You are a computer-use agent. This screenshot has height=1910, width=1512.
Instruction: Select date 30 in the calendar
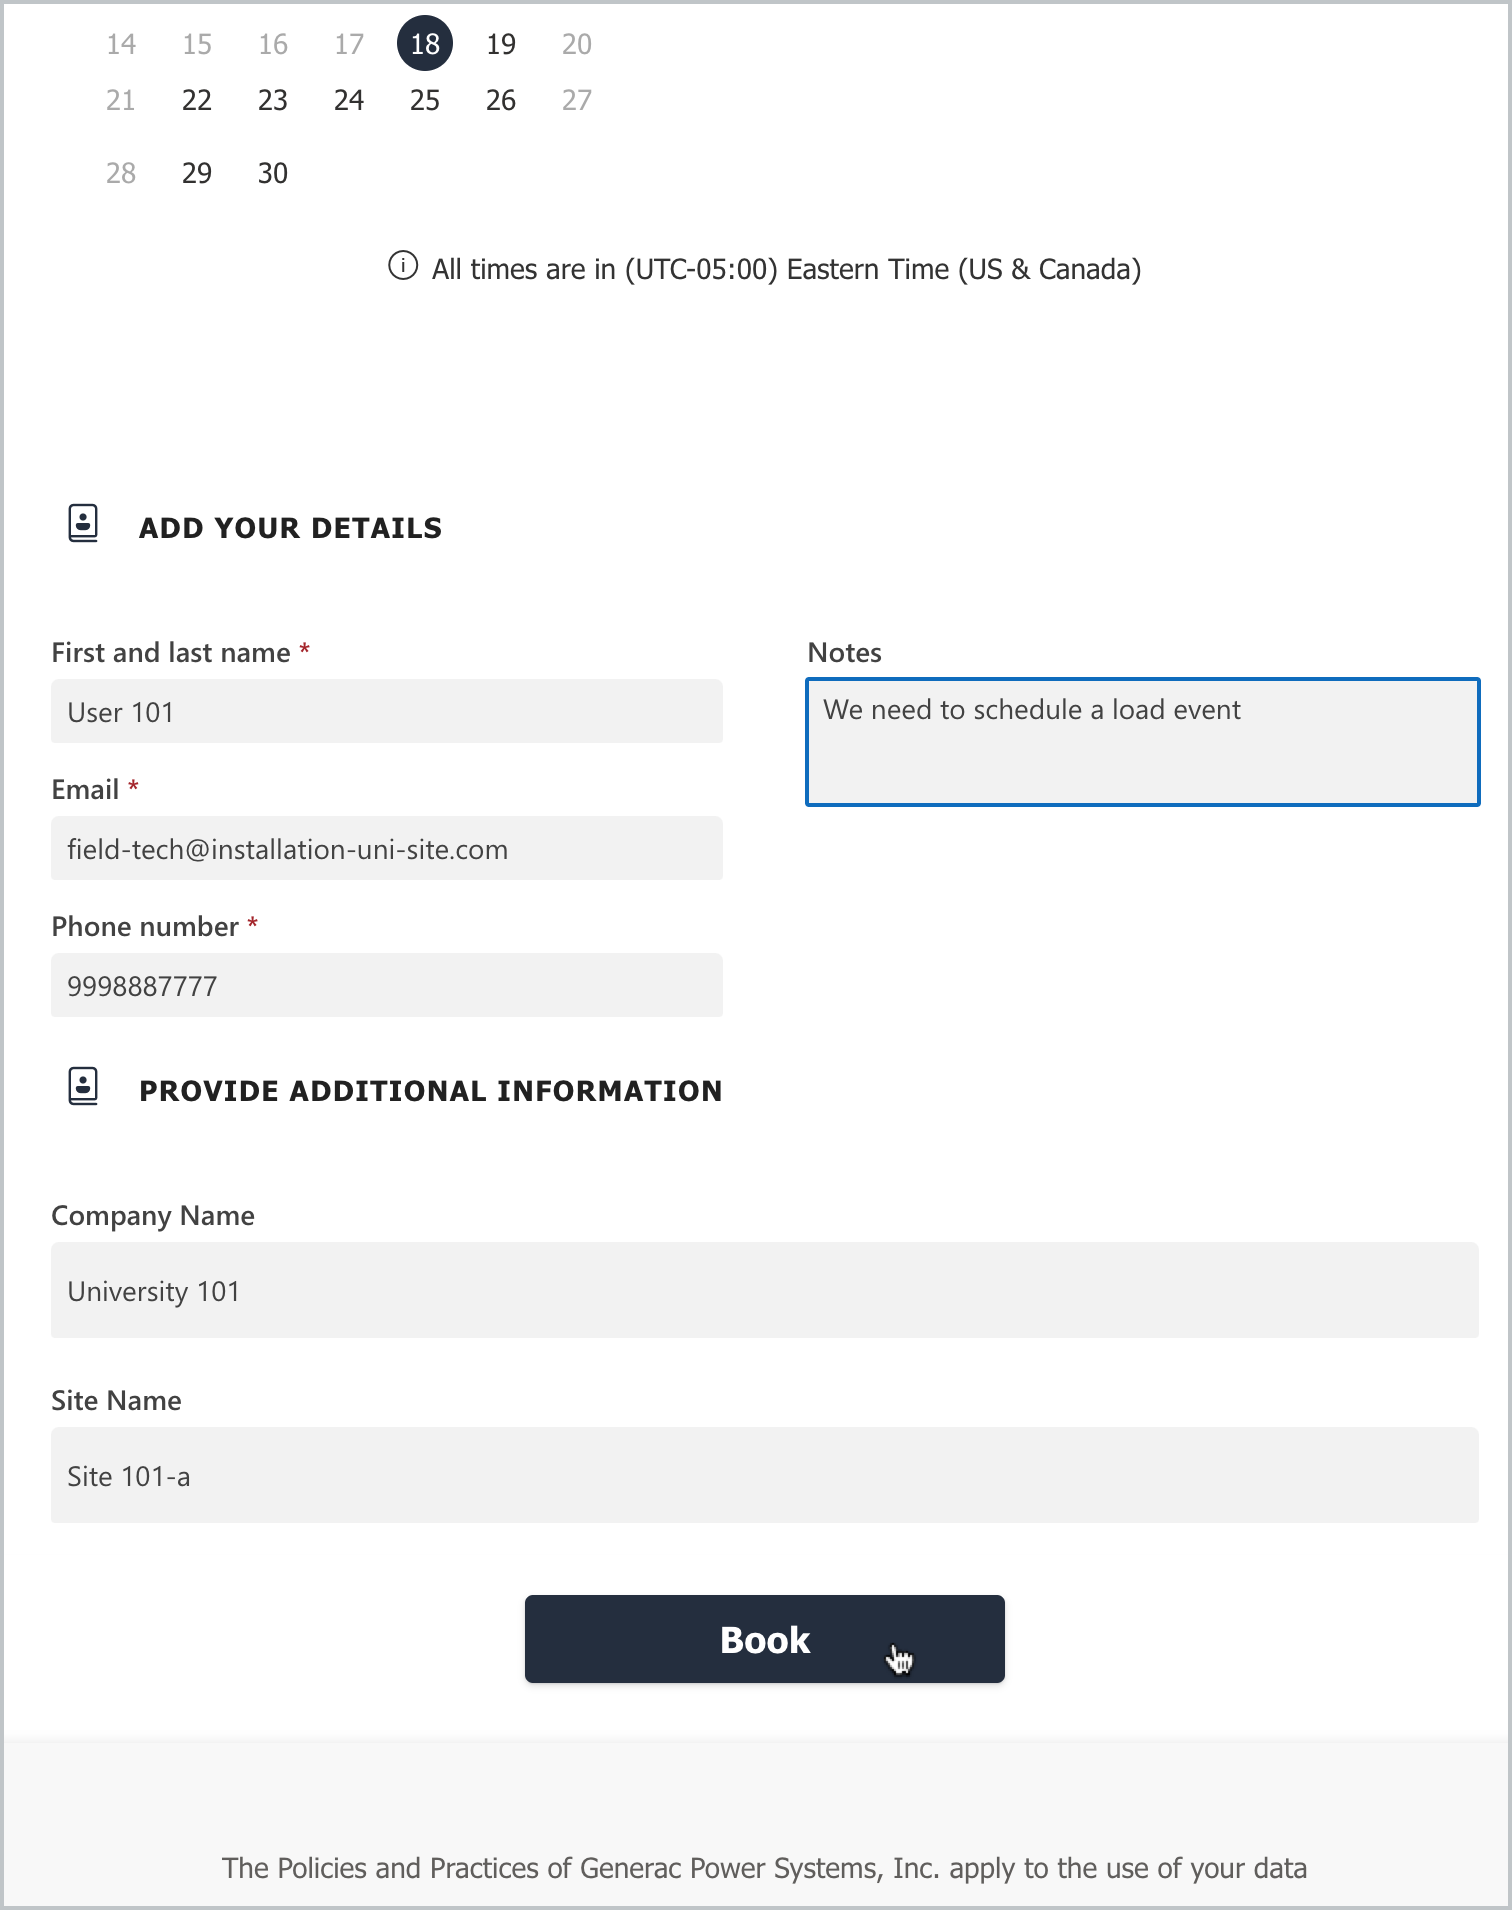coord(271,172)
